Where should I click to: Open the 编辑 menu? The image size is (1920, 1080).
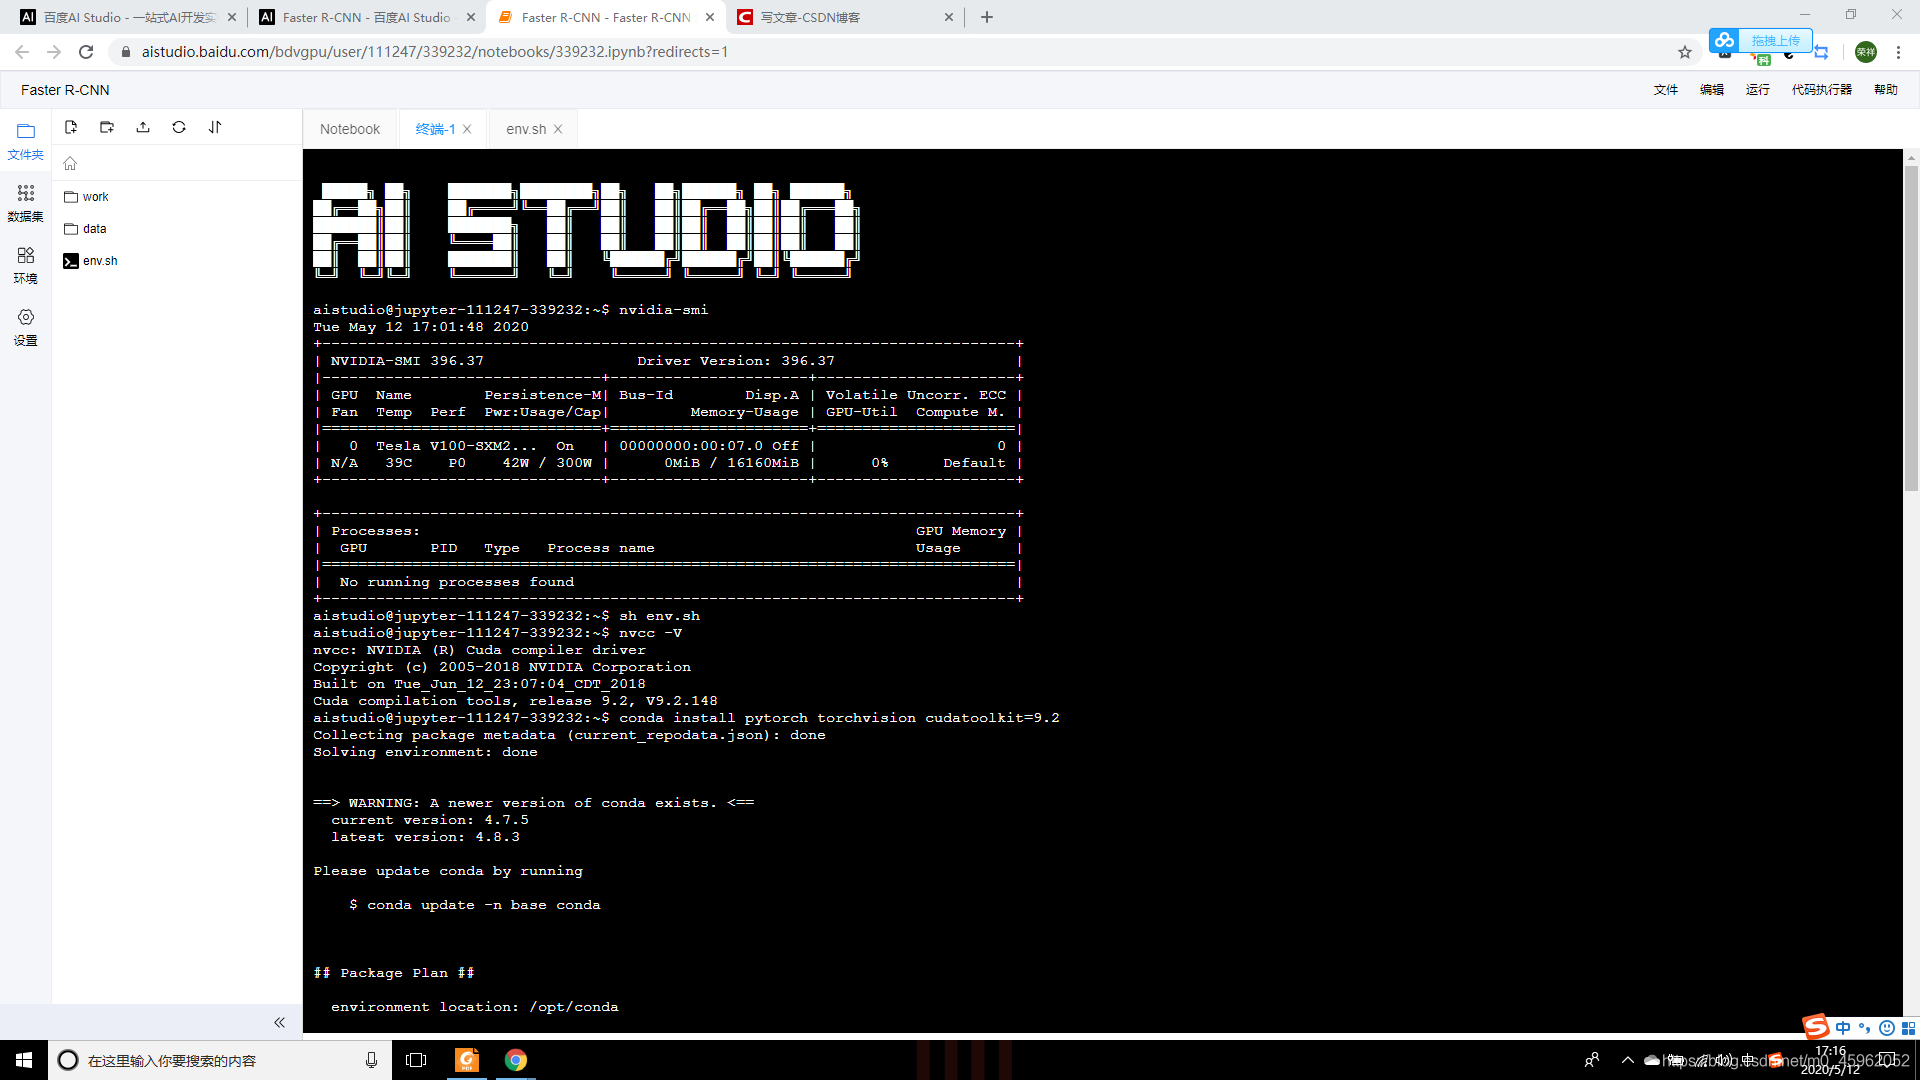[x=1712, y=90]
